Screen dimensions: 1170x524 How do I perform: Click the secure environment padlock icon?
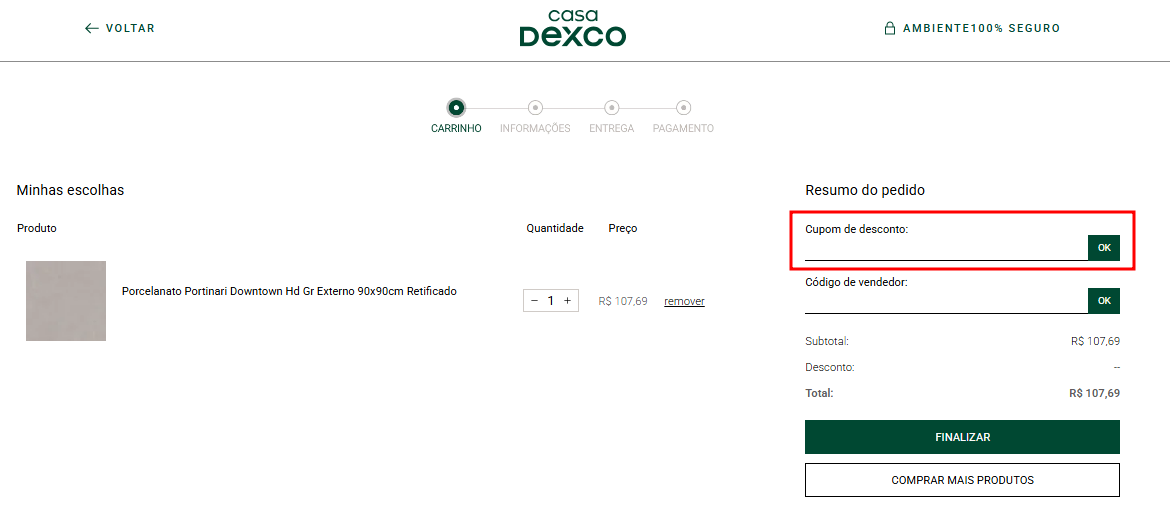889,29
